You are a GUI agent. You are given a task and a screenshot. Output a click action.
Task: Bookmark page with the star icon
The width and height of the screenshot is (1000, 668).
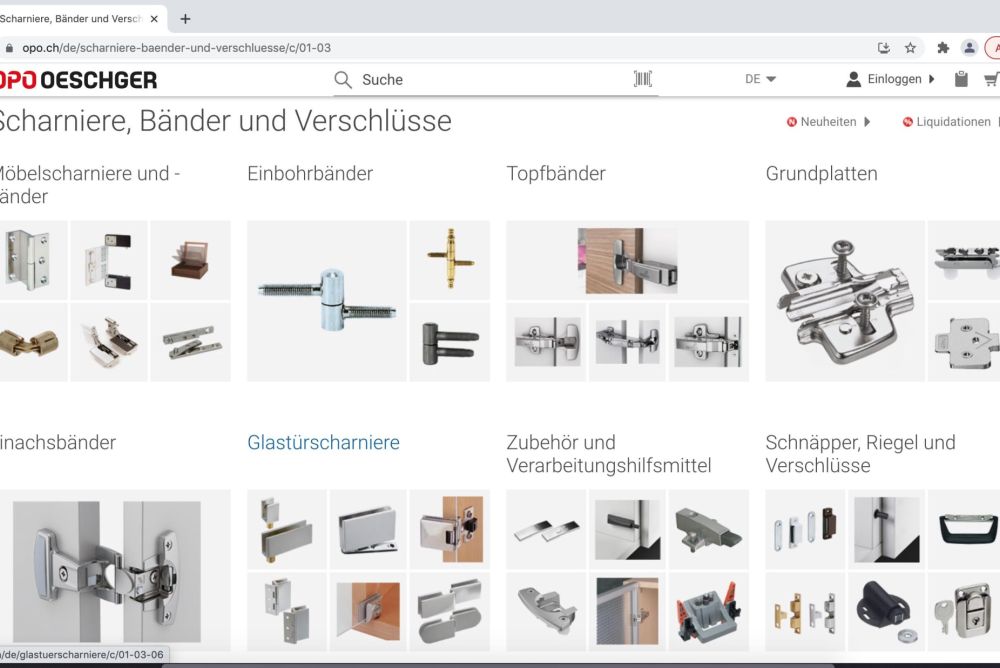tap(910, 47)
